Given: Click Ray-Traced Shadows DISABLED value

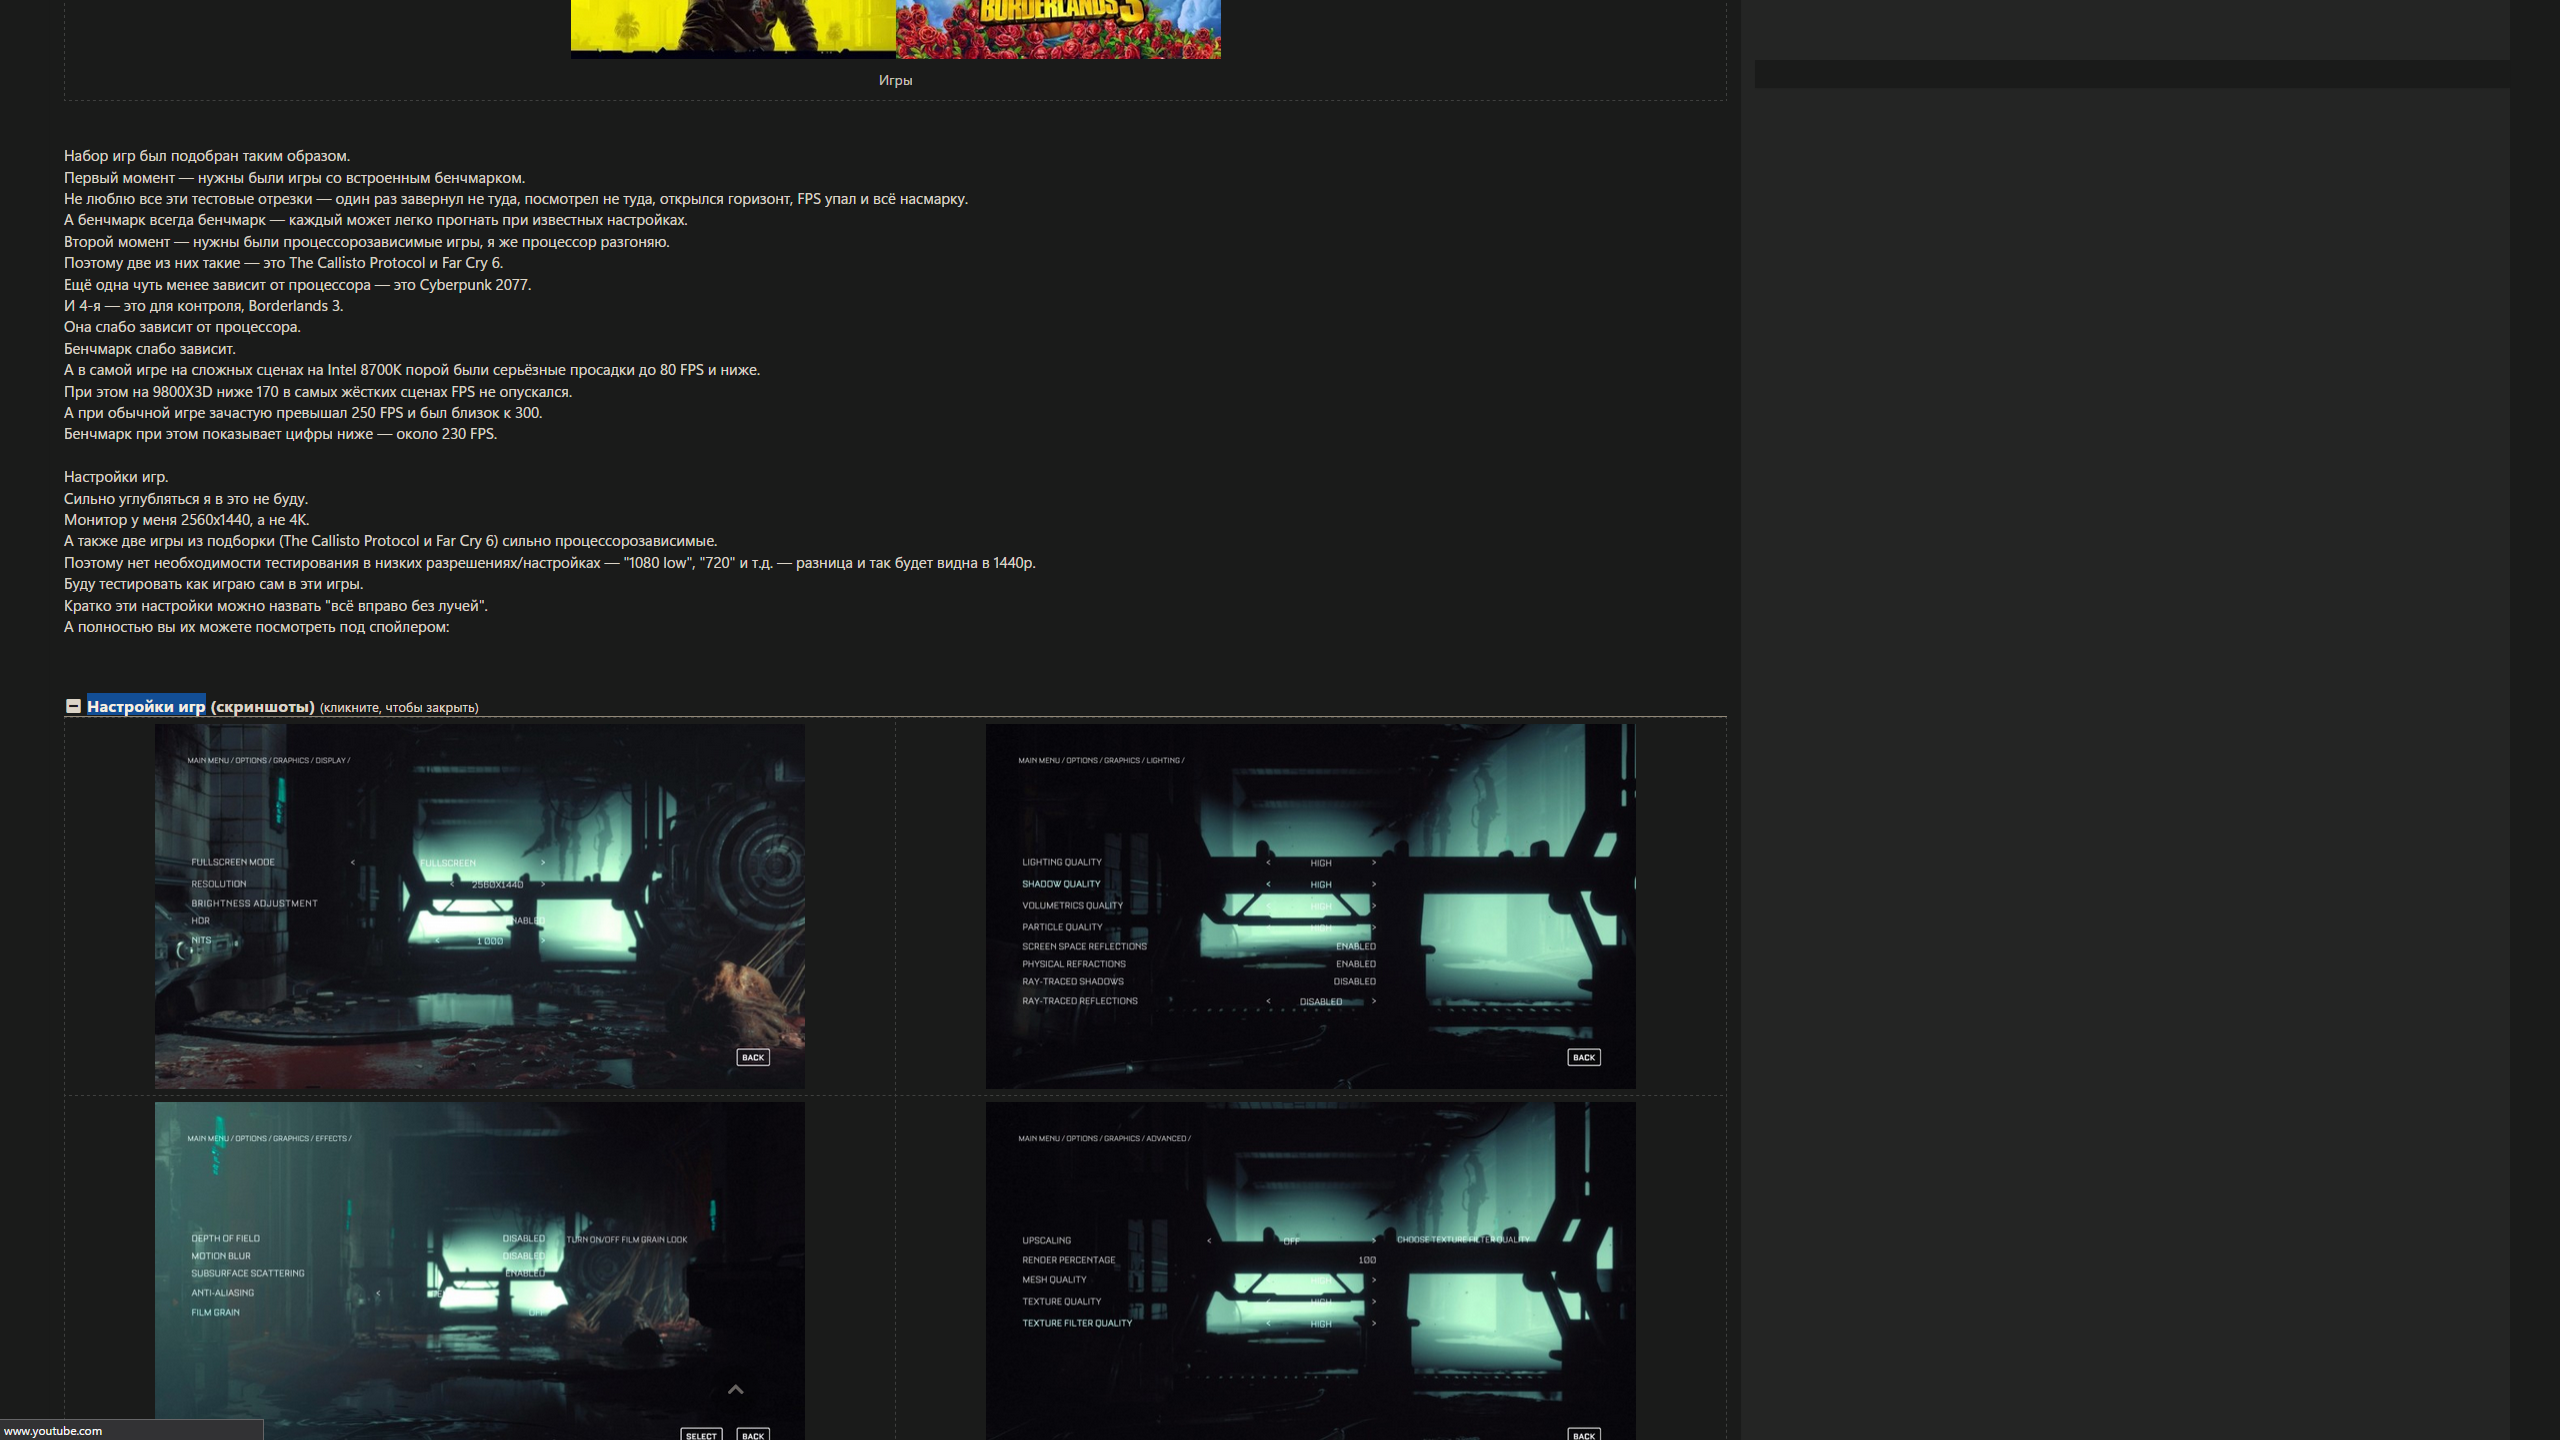Looking at the screenshot, I should pyautogui.click(x=1354, y=981).
